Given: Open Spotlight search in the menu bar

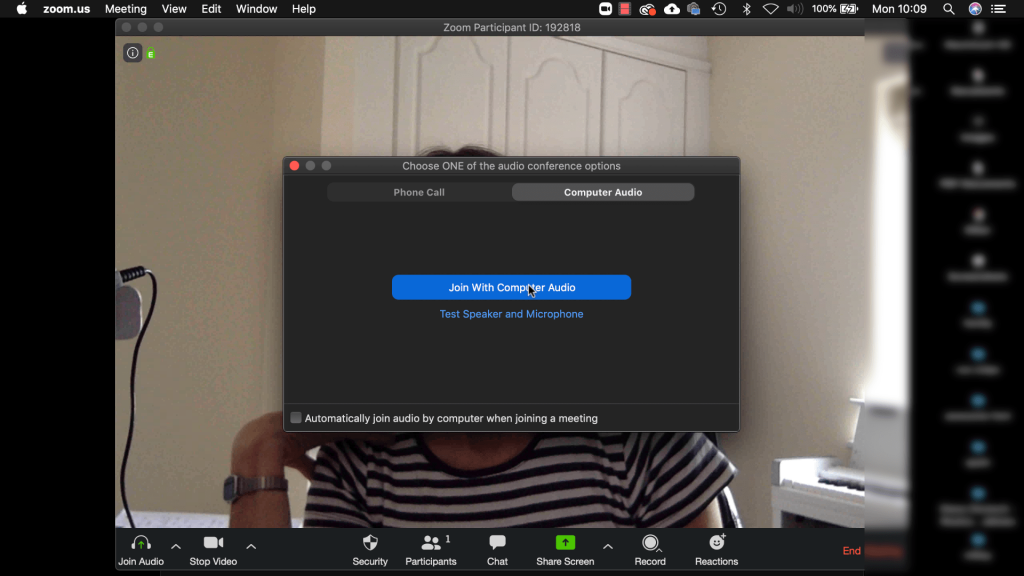Looking at the screenshot, I should (x=948, y=9).
